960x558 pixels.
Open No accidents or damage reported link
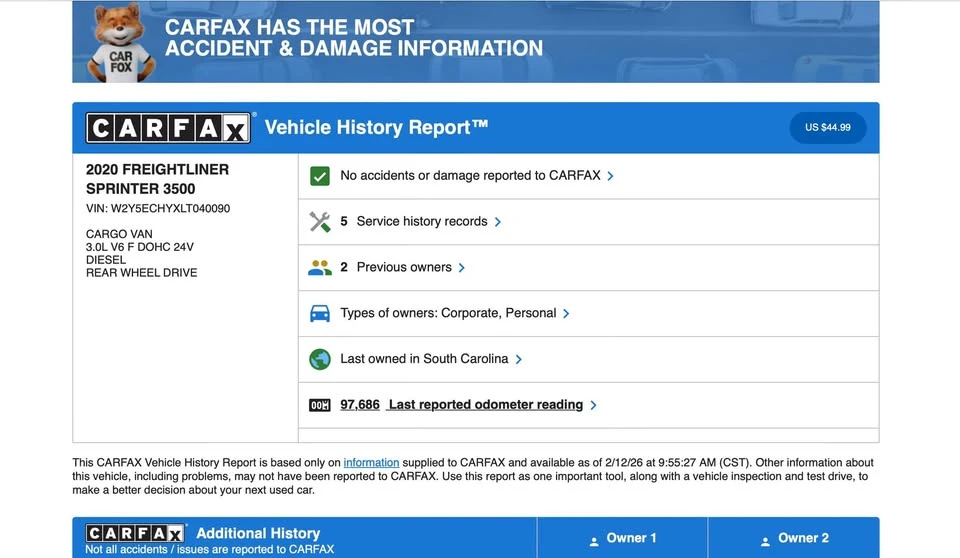click(470, 175)
